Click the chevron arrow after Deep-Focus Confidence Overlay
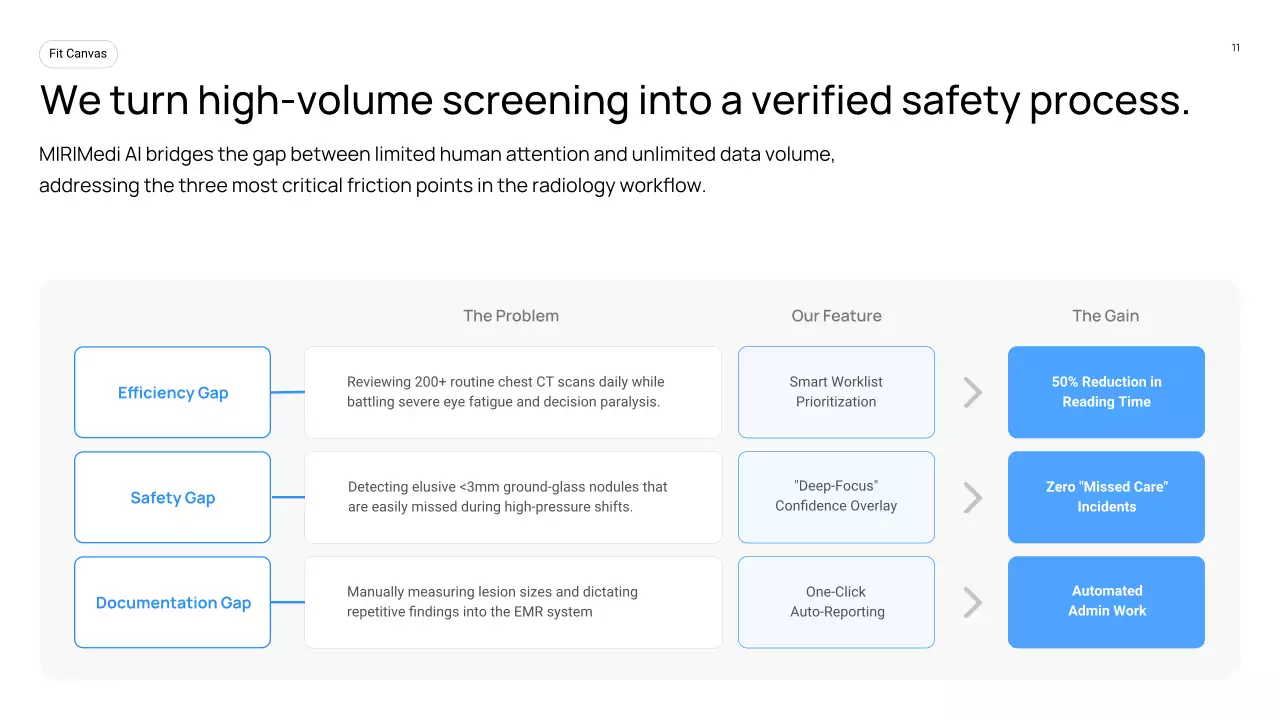 pos(972,497)
